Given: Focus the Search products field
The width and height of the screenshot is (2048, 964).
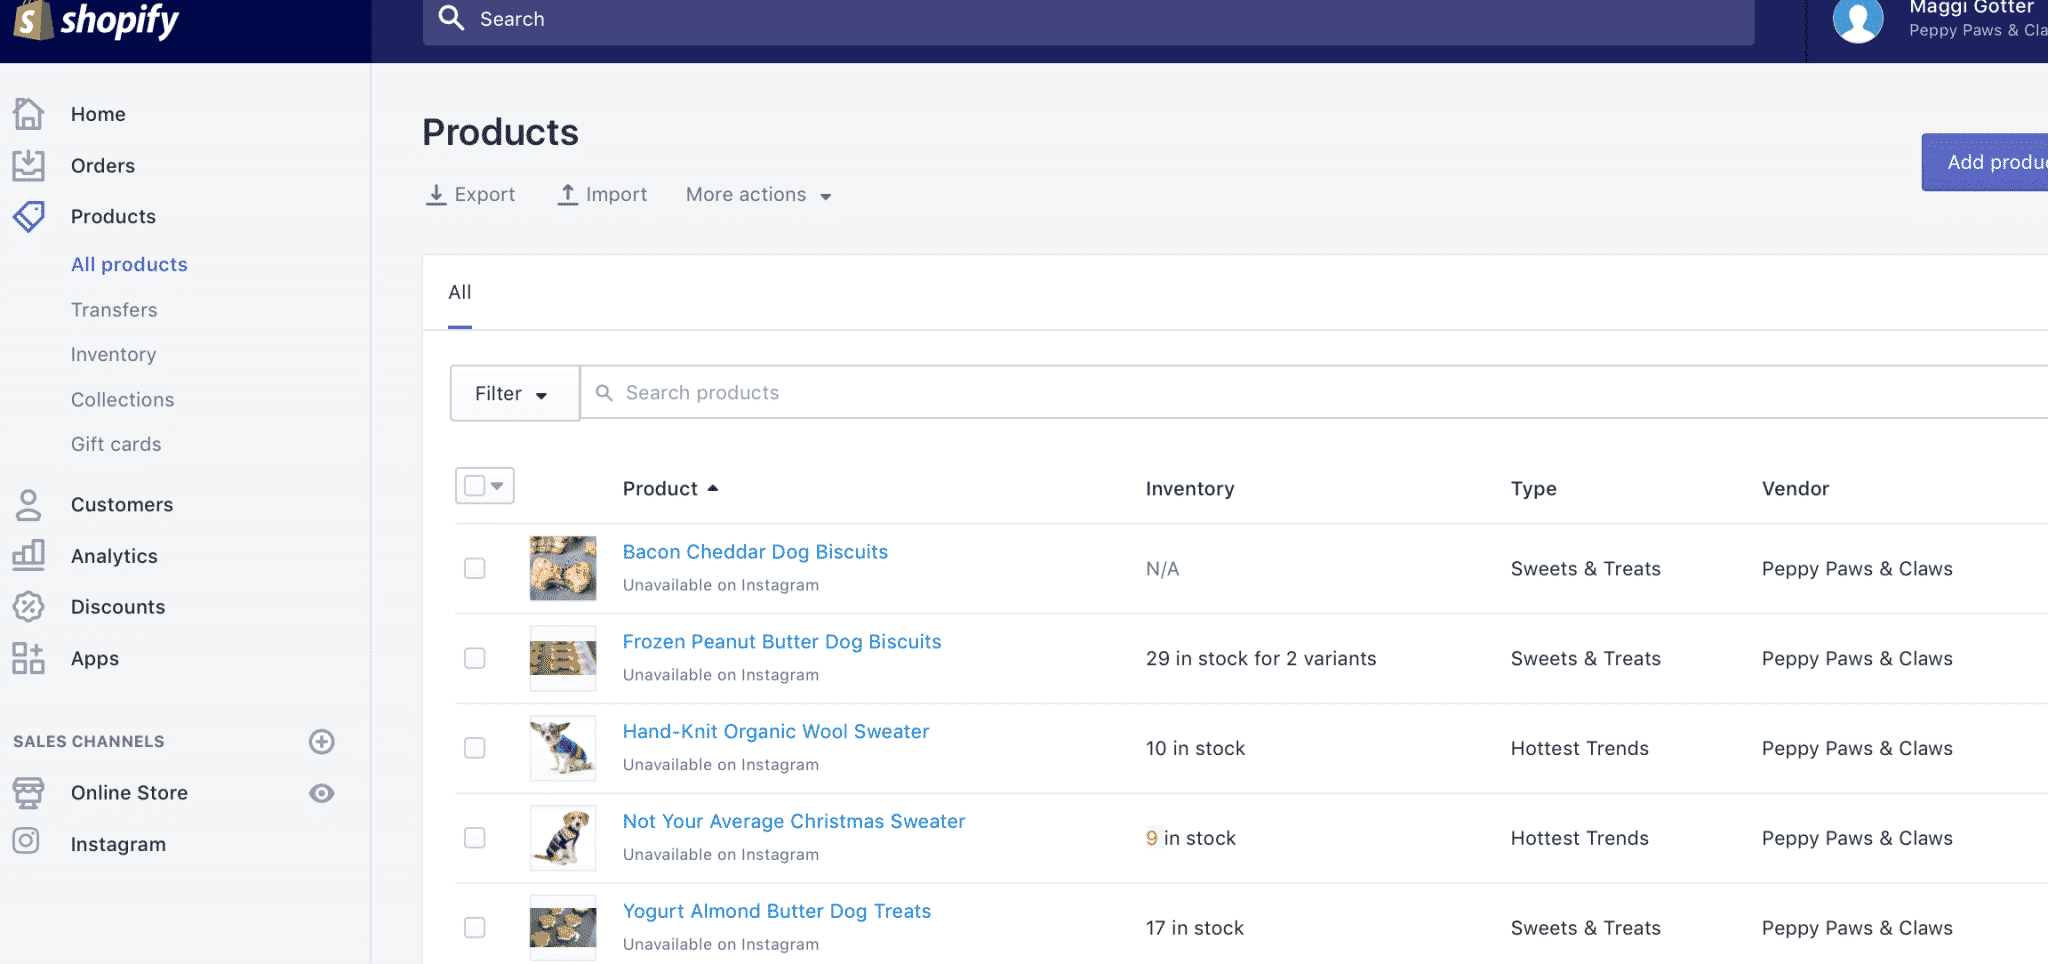Looking at the screenshot, I should [x=1314, y=392].
